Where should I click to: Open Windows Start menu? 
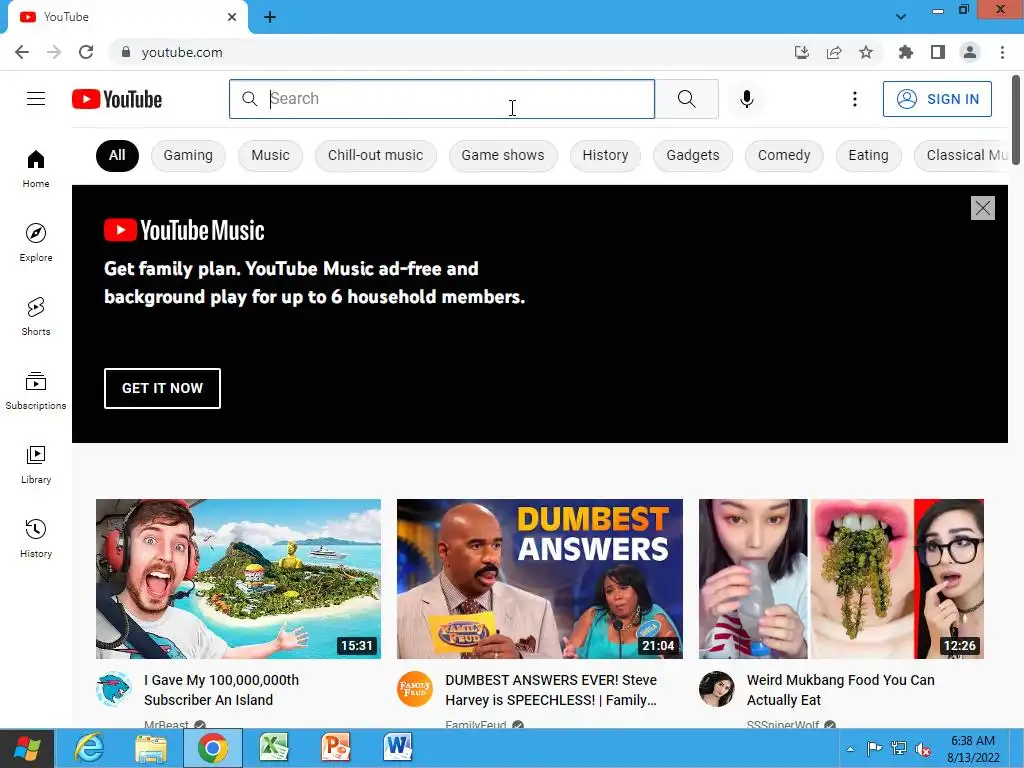click(x=27, y=748)
